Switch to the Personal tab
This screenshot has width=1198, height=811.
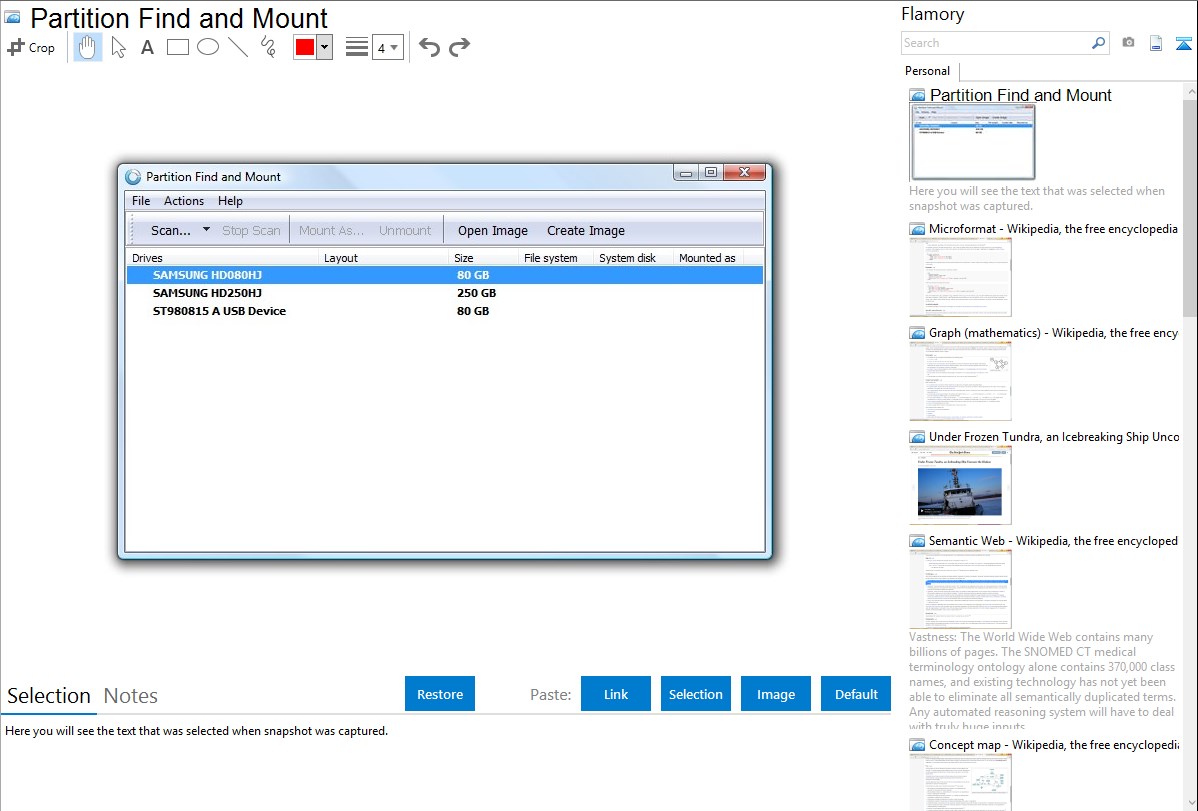pyautogui.click(x=928, y=70)
